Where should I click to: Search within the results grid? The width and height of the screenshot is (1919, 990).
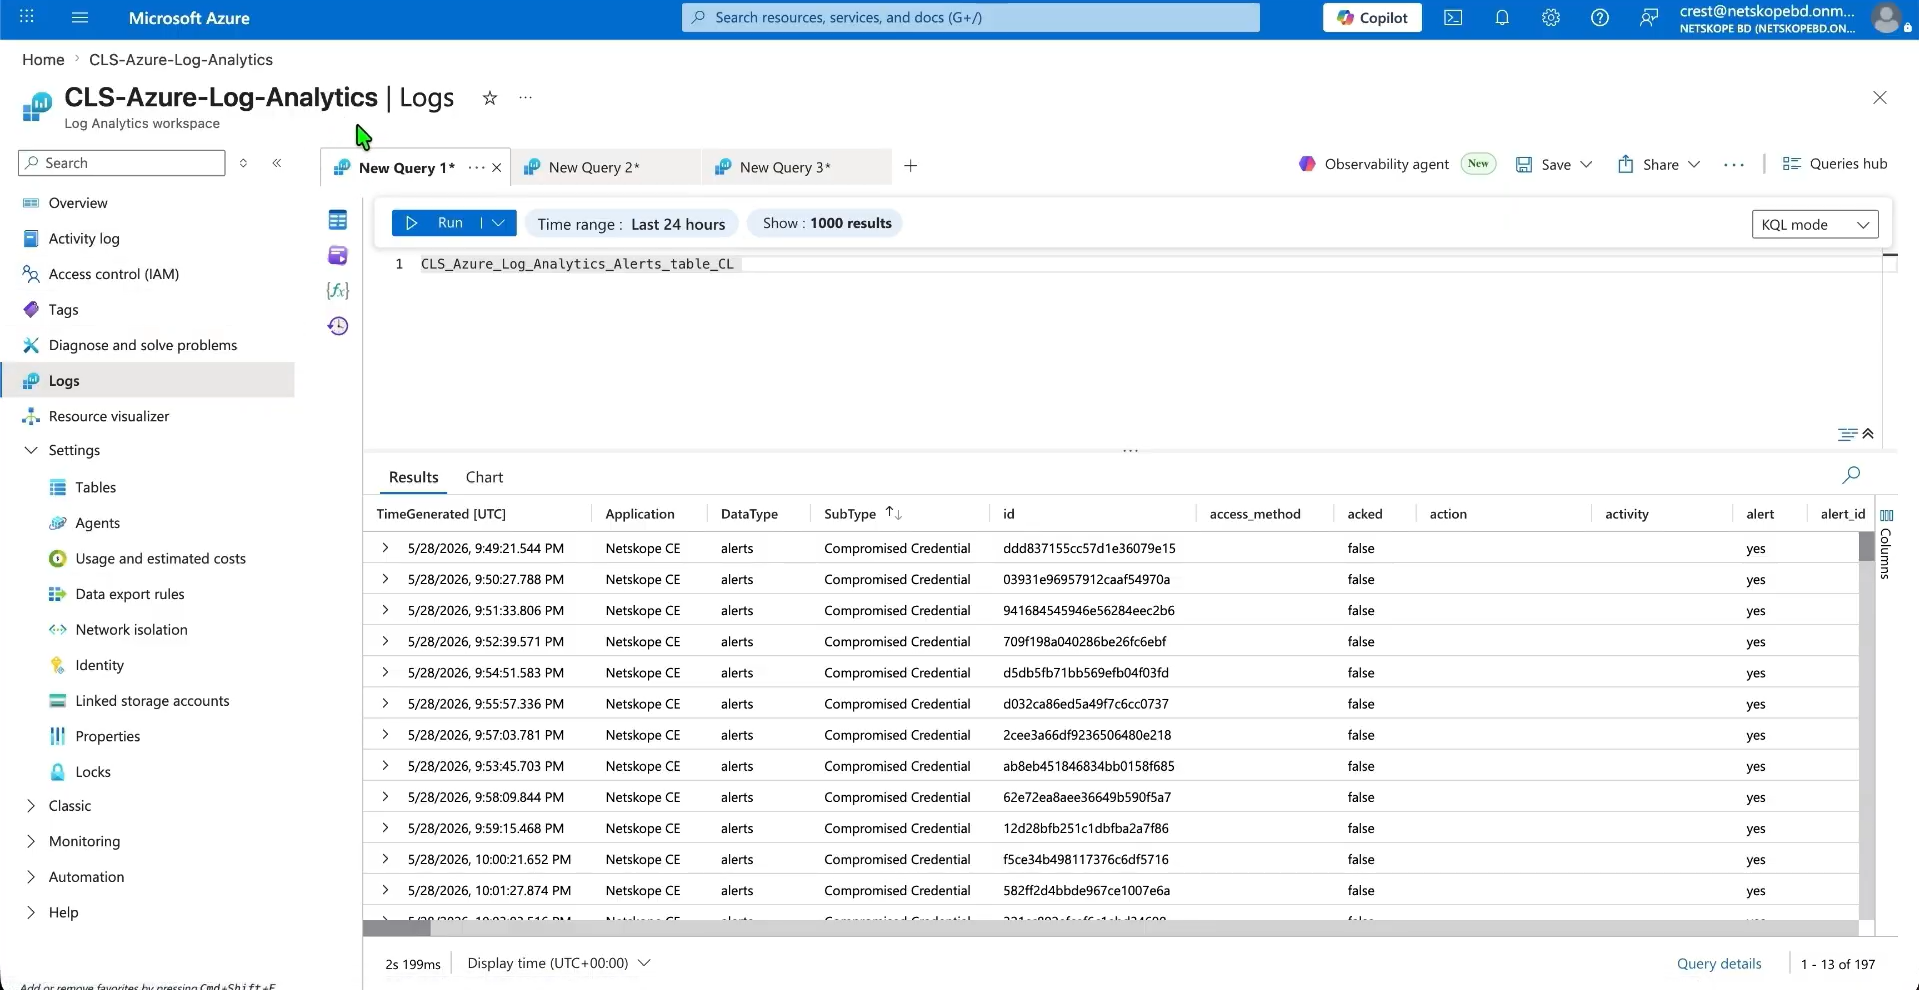[1851, 475]
